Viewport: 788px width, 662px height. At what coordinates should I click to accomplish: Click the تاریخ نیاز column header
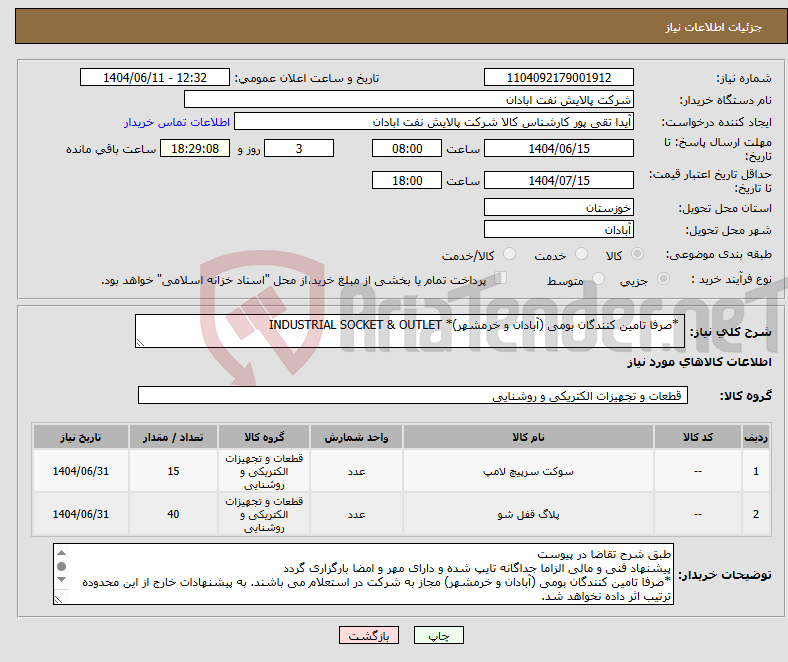[x=80, y=437]
